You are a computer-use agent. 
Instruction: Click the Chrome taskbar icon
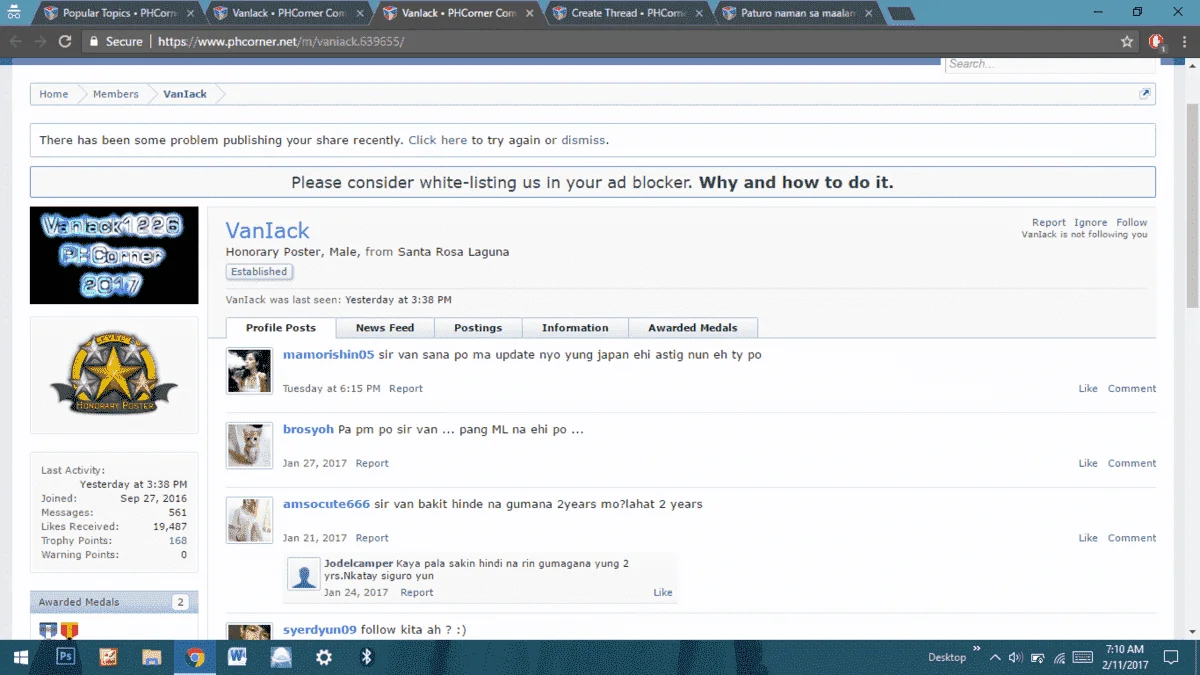point(195,657)
